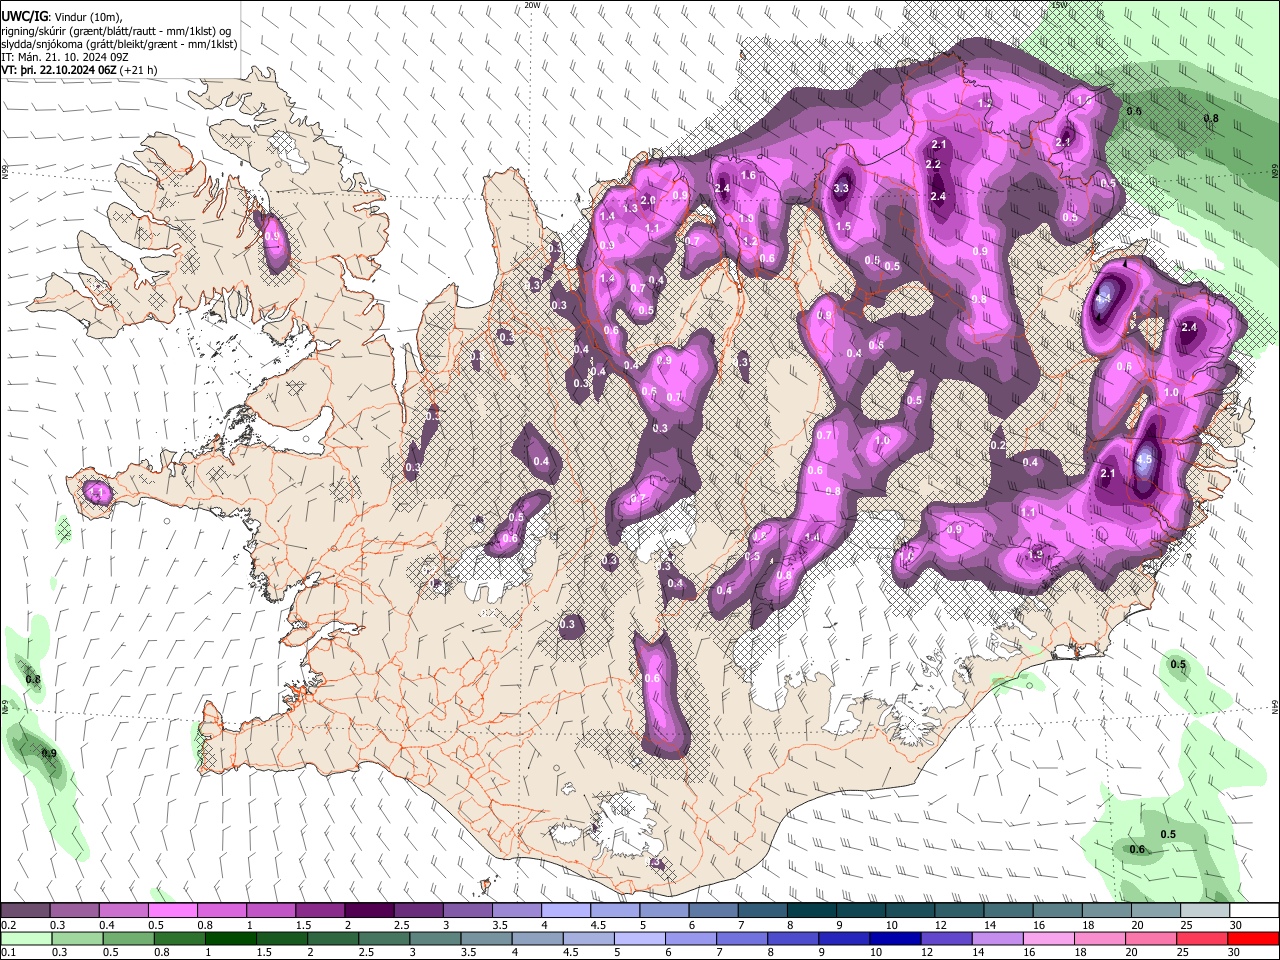Click the bright pink 0.5–0.8 swatch in upper legend

click(x=172, y=911)
